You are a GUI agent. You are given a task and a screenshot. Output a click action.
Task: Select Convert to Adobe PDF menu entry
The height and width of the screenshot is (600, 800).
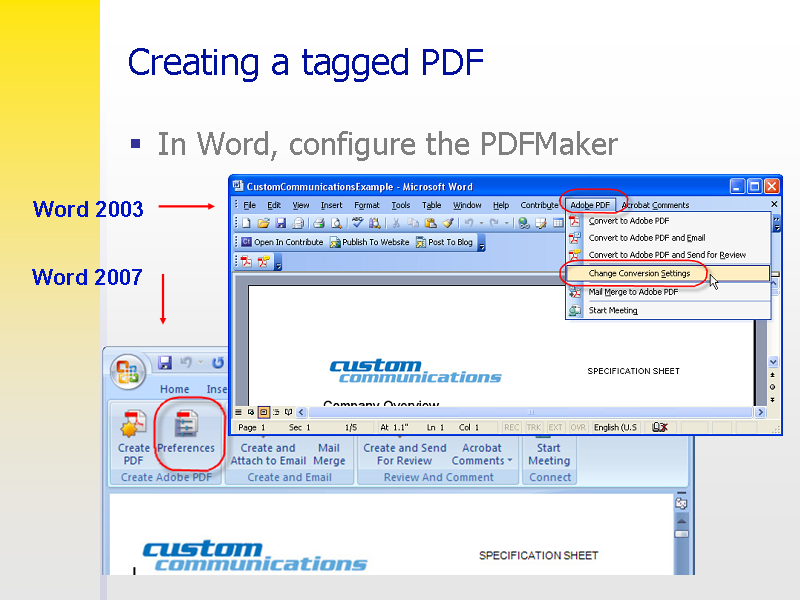(668, 221)
